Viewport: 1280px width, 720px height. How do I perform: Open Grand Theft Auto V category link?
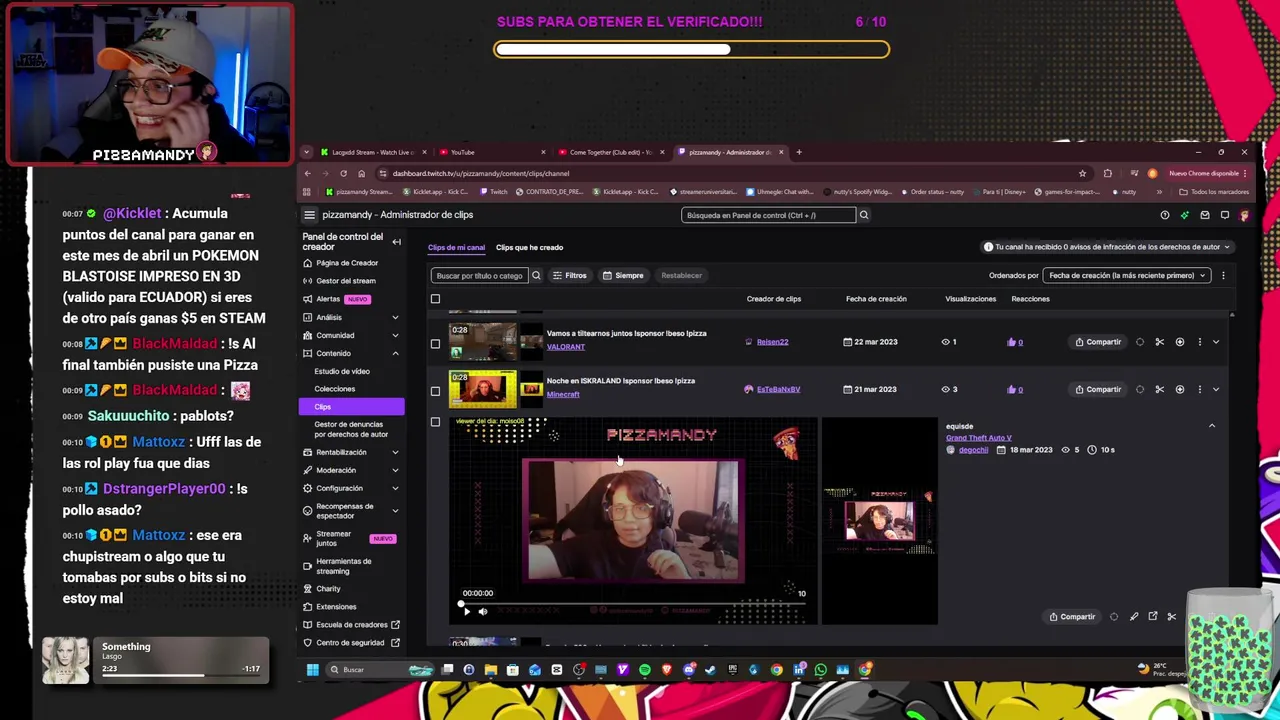tap(979, 438)
